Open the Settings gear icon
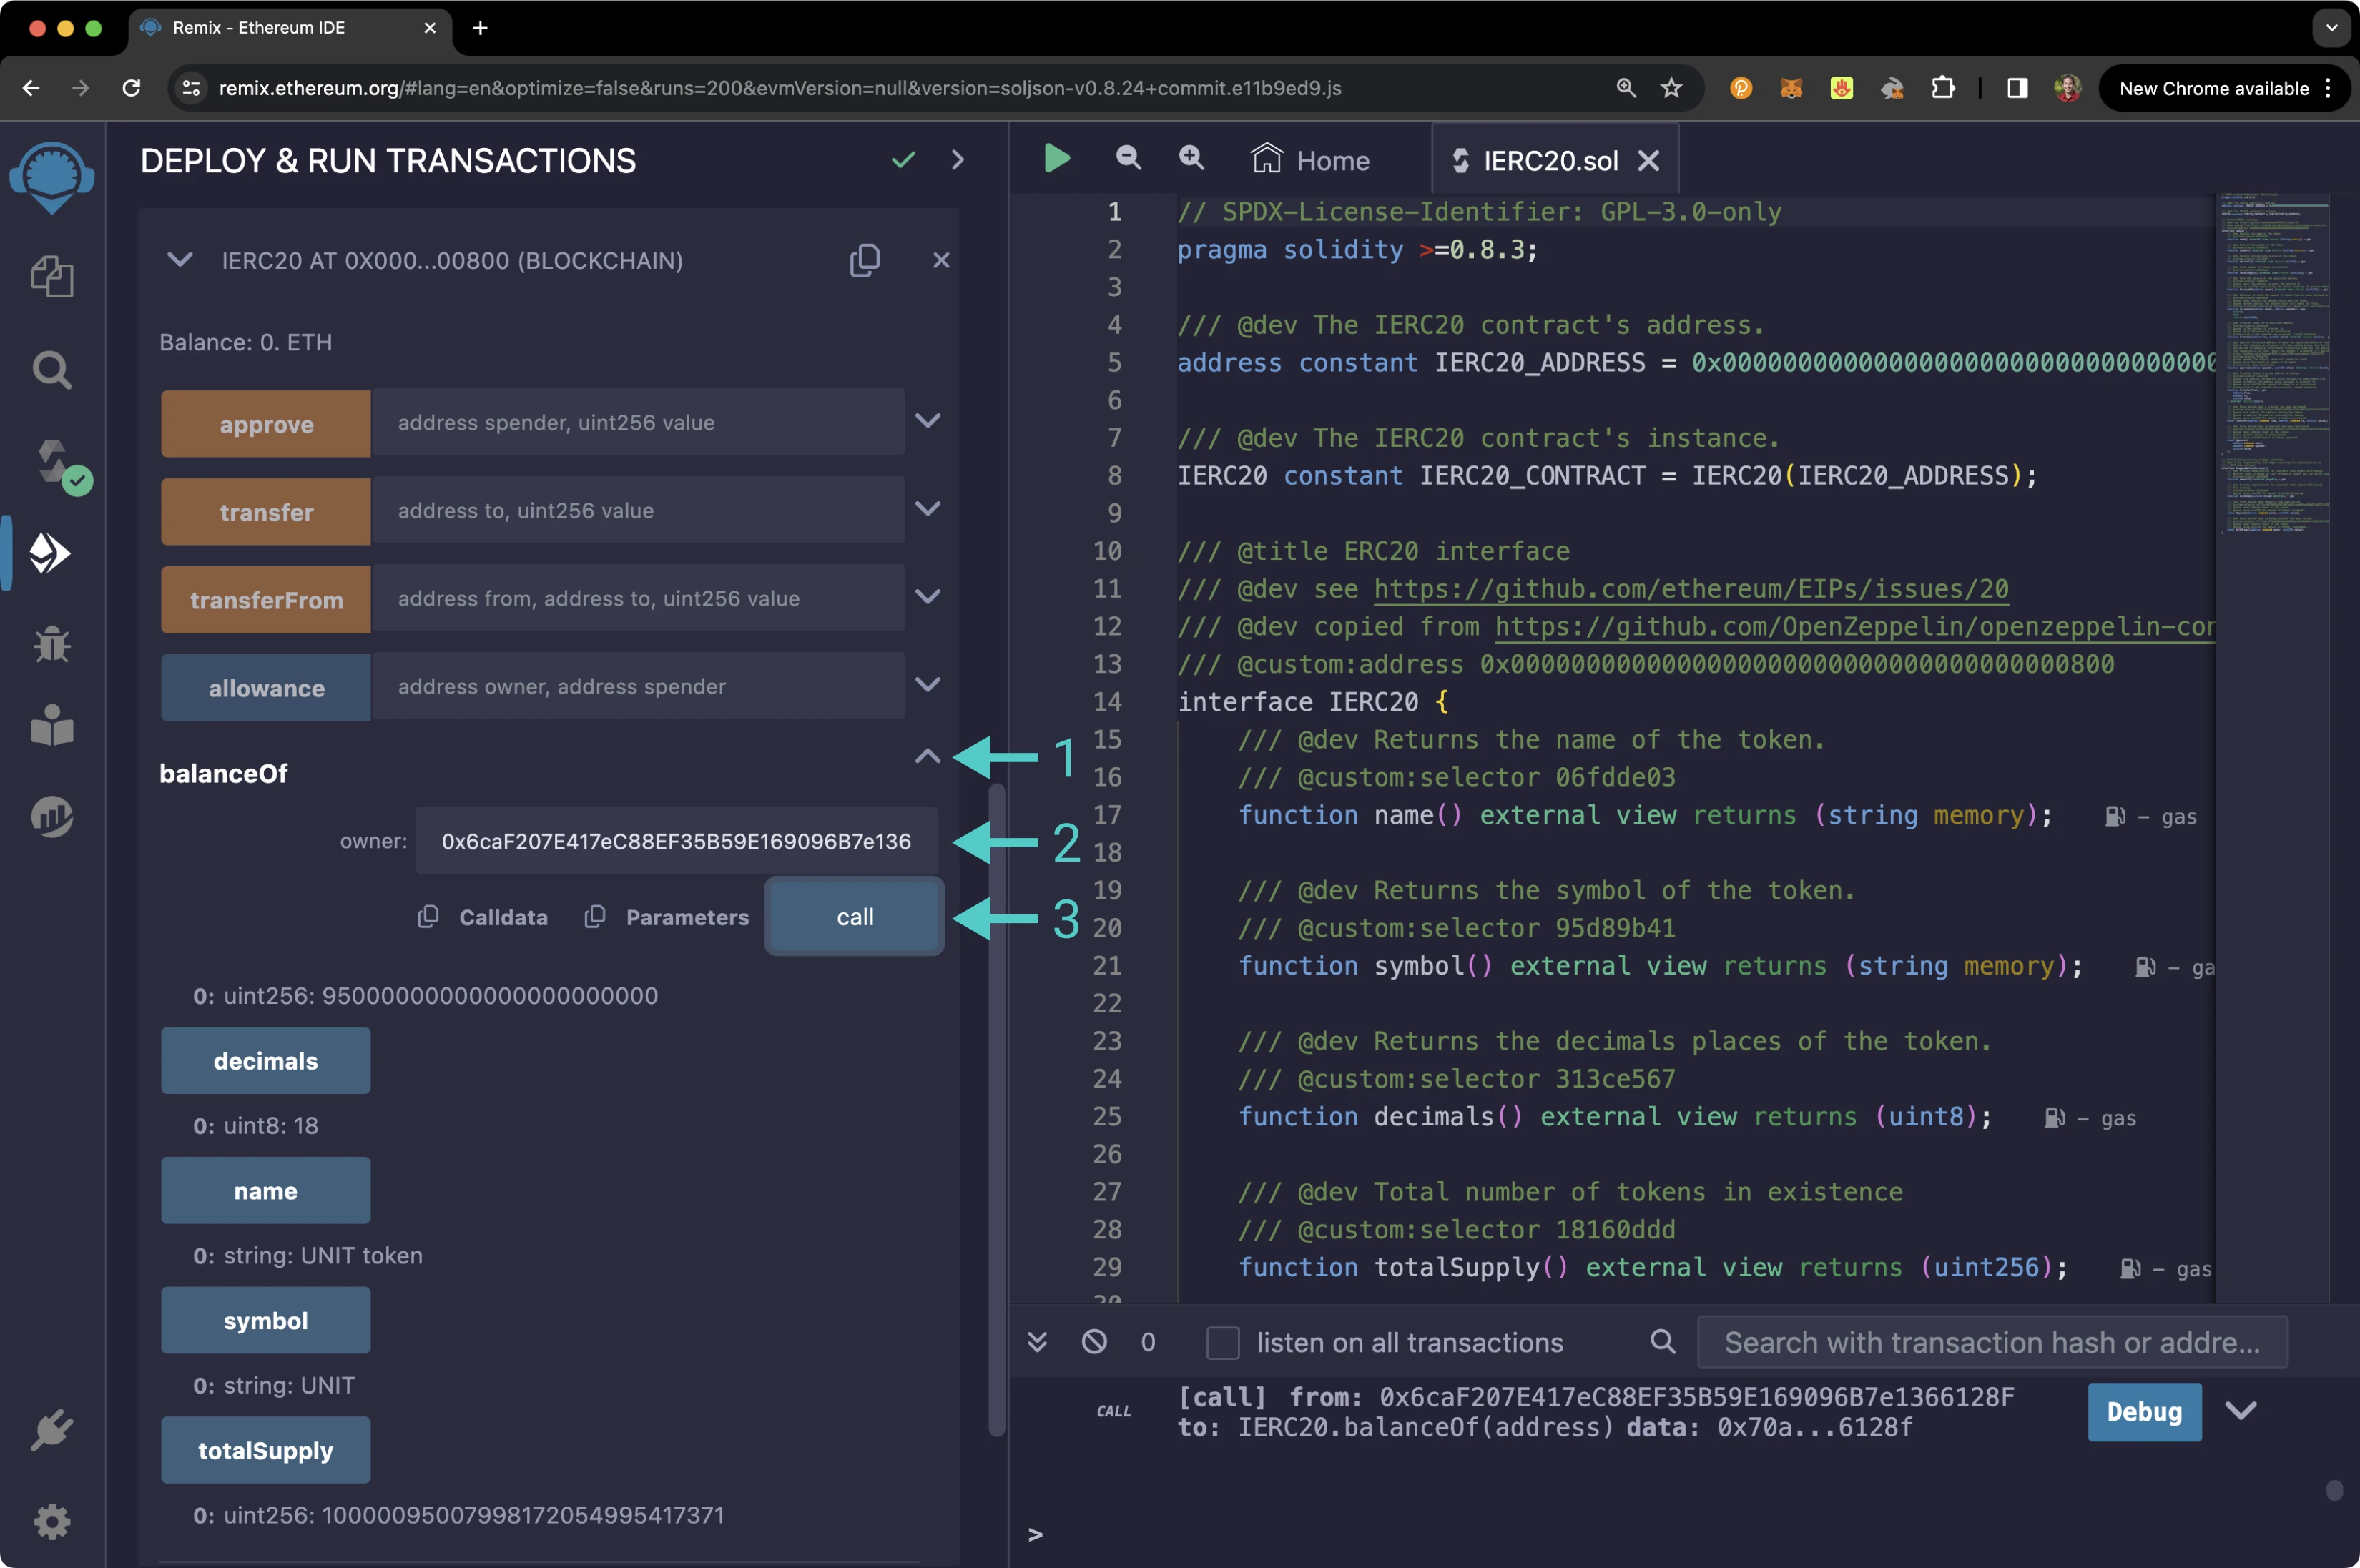 (52, 1521)
